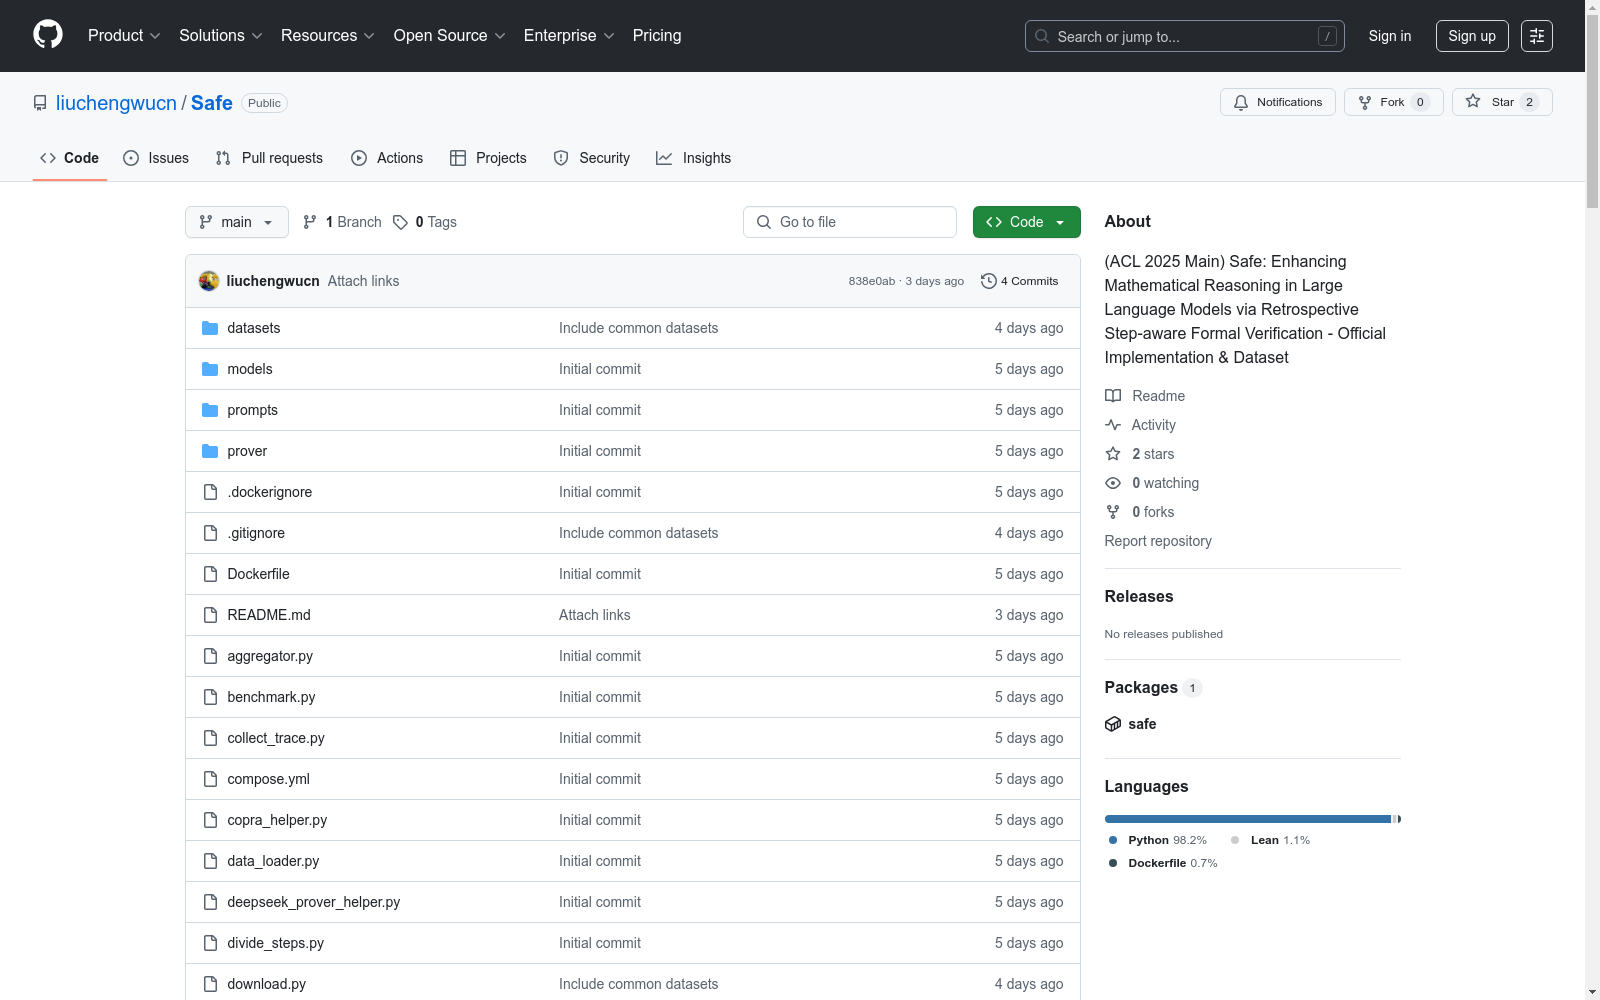Viewport: 1600px width, 1000px height.
Task: Open the liuchengwucn owner link in breadcrumb
Action: (116, 103)
